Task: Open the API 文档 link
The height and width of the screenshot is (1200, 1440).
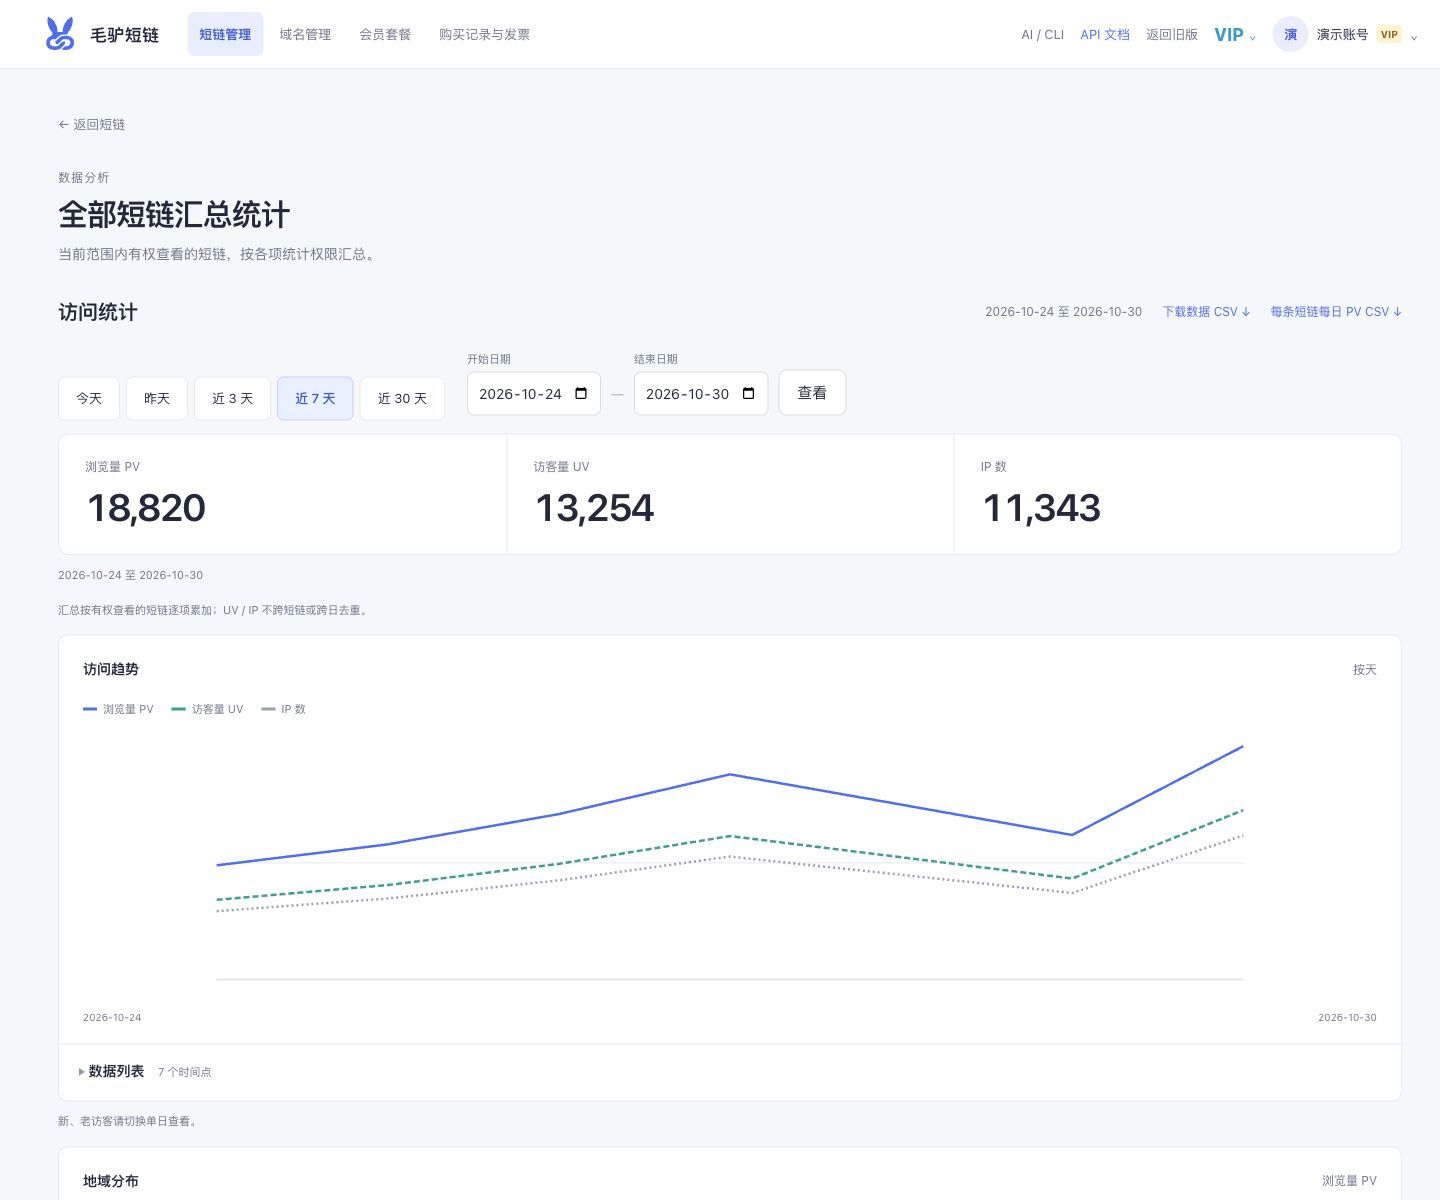Action: (x=1105, y=34)
